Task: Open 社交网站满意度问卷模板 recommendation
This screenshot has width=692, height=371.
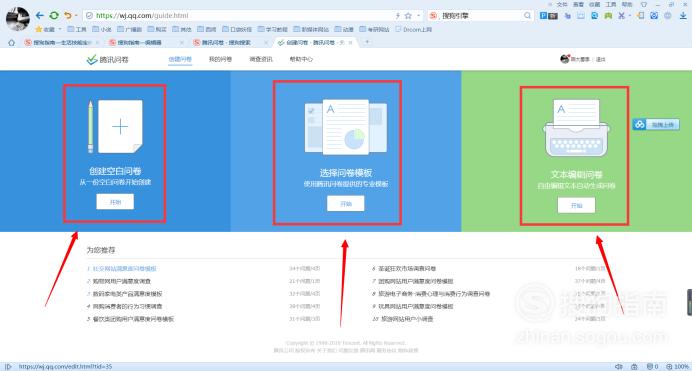Action: tap(124, 268)
